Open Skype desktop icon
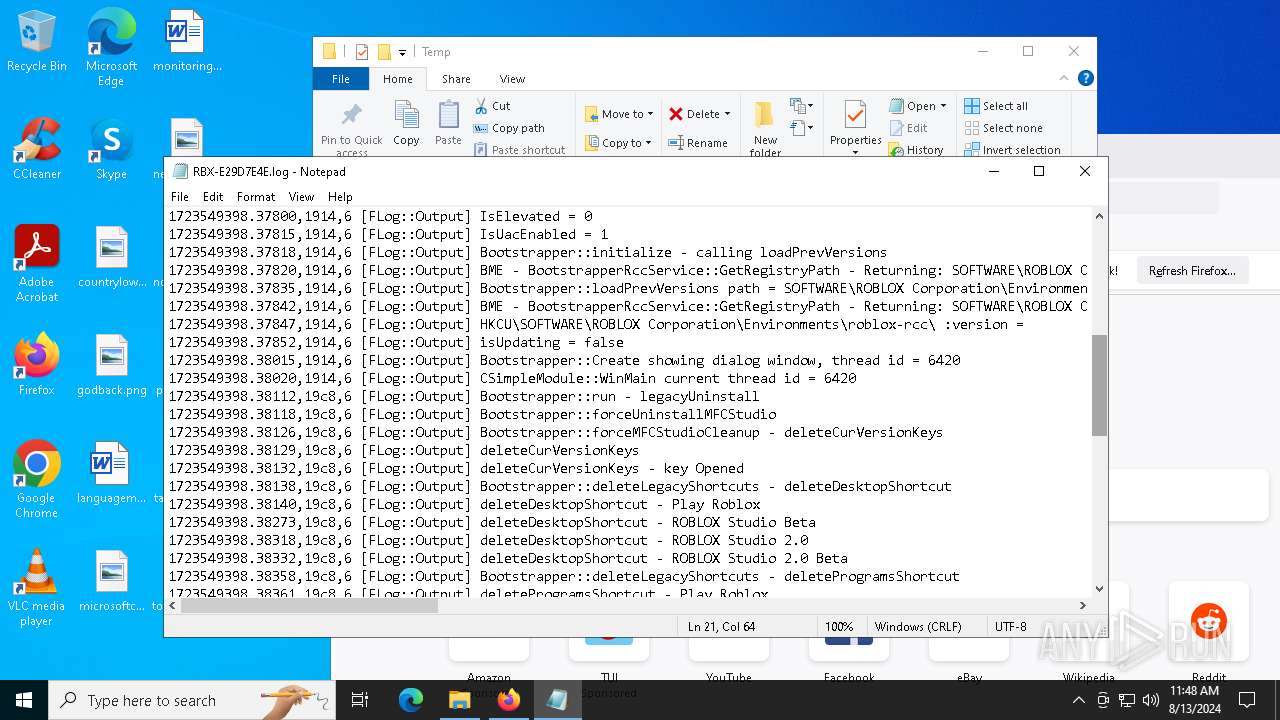Viewport: 1280px width, 720px height. click(x=111, y=150)
